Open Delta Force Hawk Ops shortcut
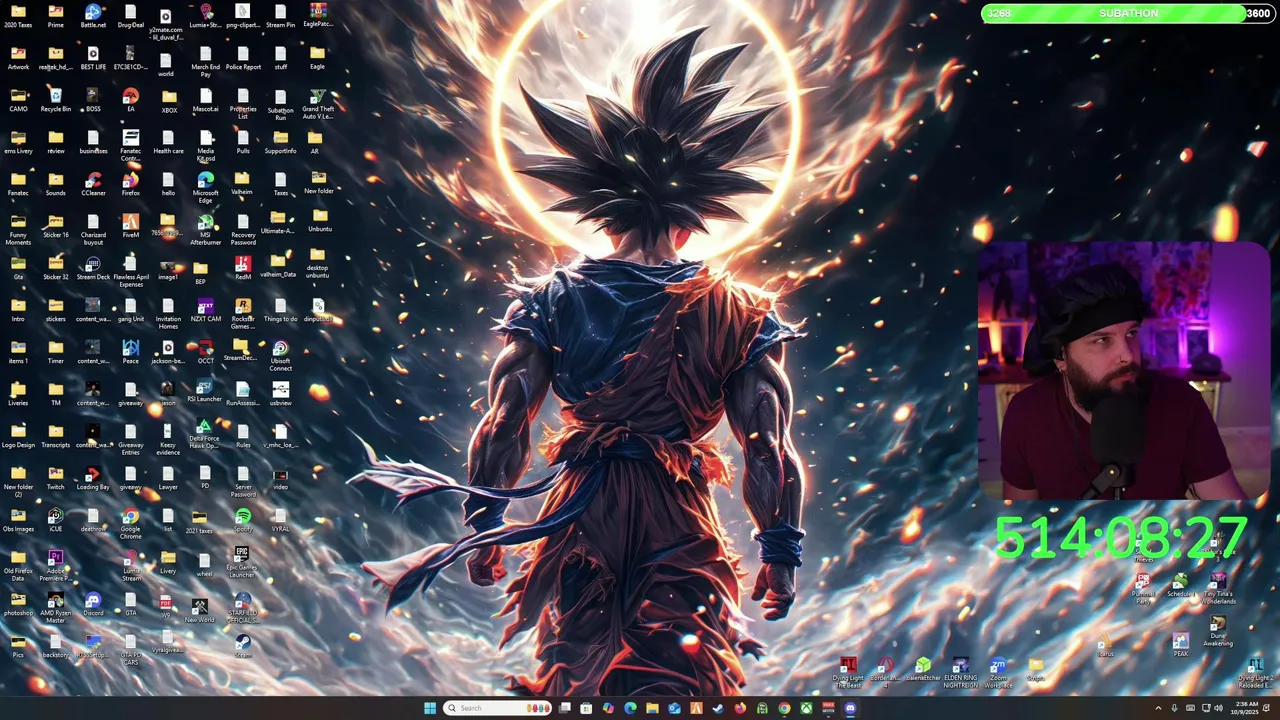The height and width of the screenshot is (720, 1280). pos(204,435)
